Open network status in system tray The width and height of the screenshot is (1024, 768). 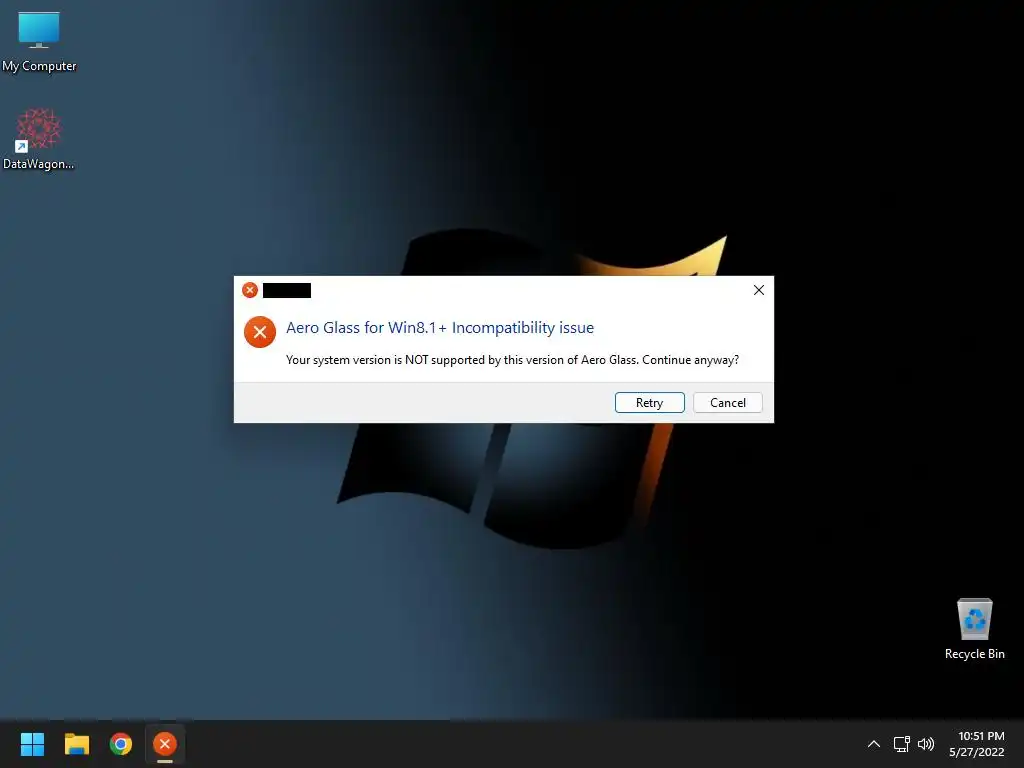click(901, 744)
